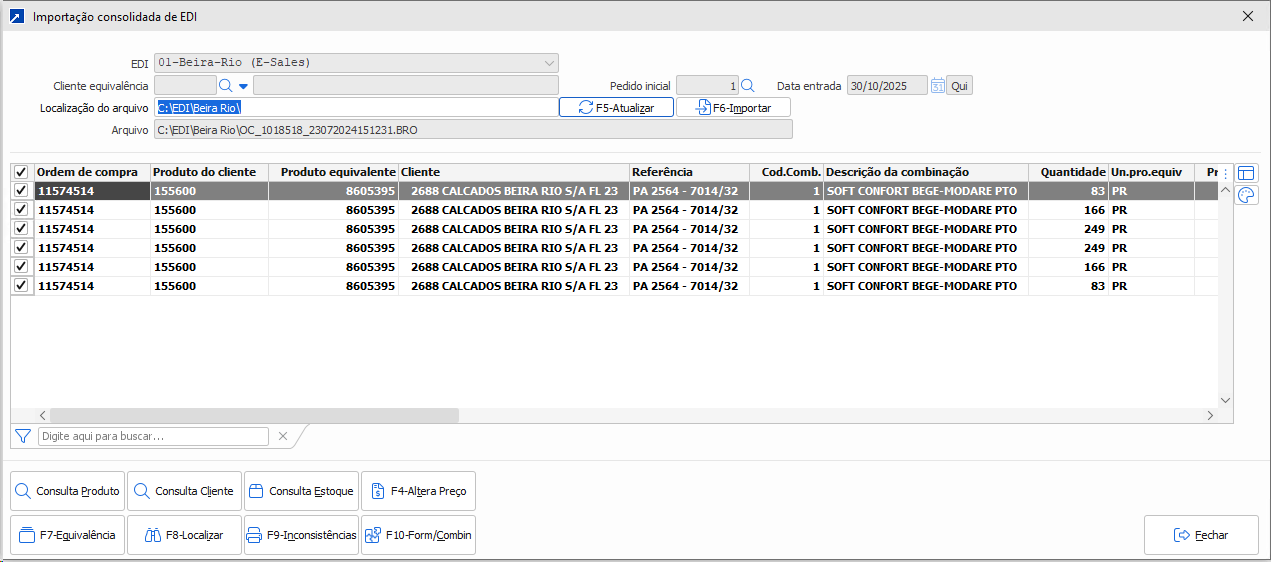Click Consulta Produto button
1271x562 pixels.
tap(68, 491)
